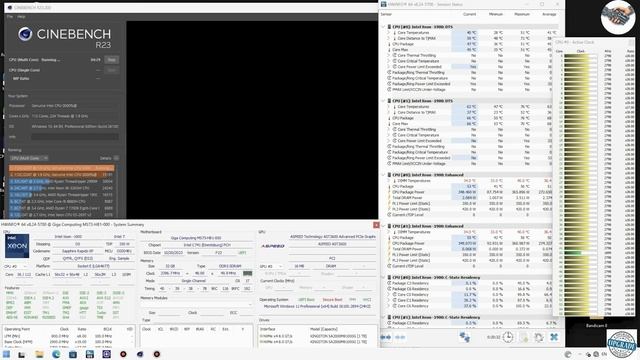This screenshot has width=640, height=360.
Task: Click the ASPEED logo in GPU section
Action: click(272, 246)
